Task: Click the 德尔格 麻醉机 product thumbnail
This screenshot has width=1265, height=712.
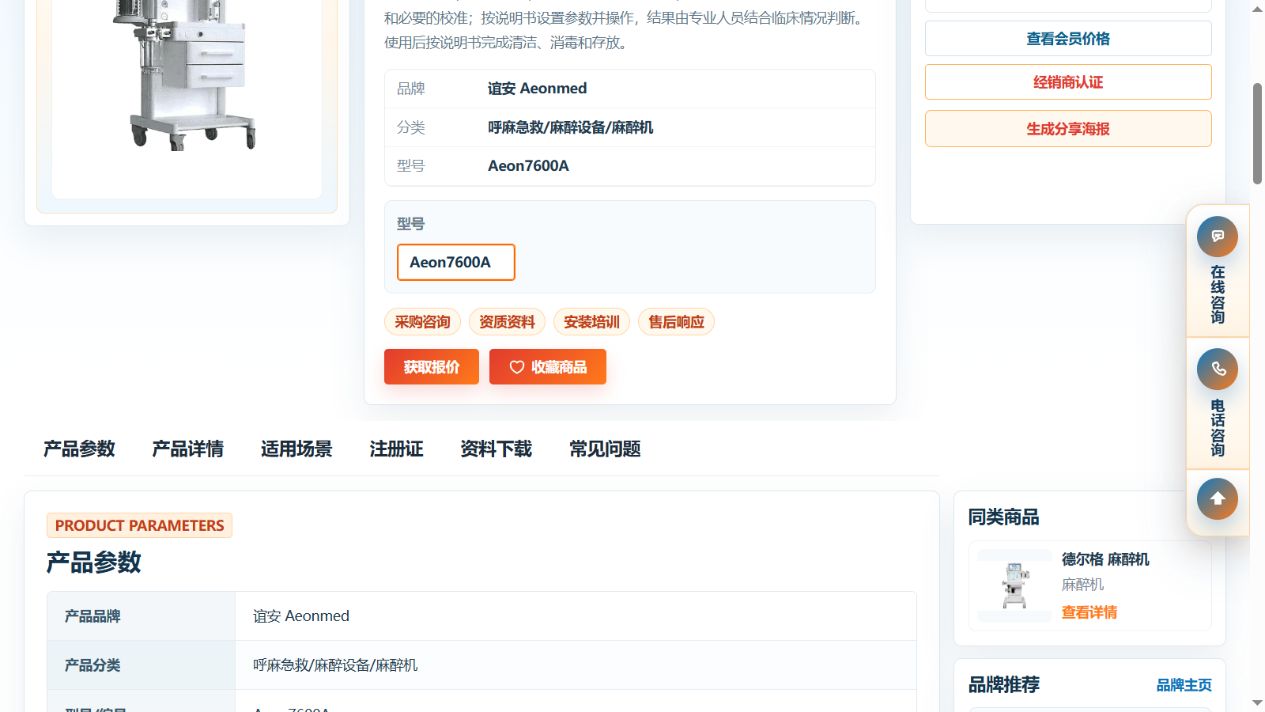Action: point(1014,586)
